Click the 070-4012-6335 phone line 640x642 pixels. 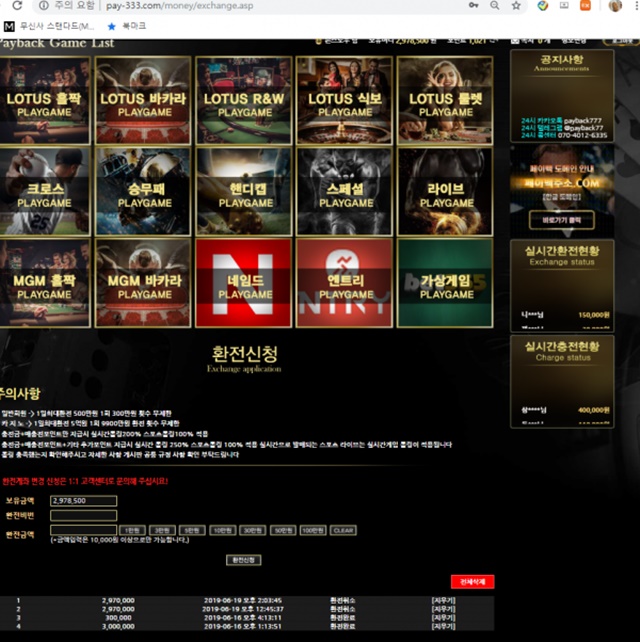(564, 135)
